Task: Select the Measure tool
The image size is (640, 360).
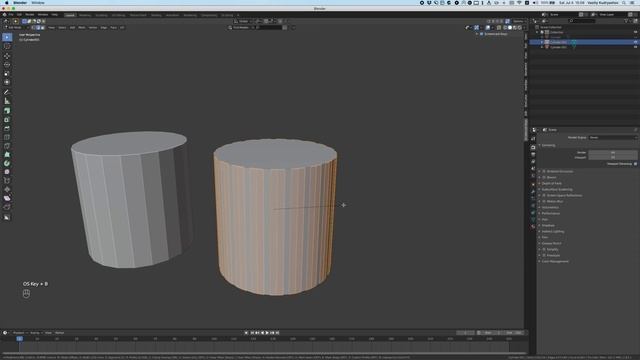Action: pos(7,101)
